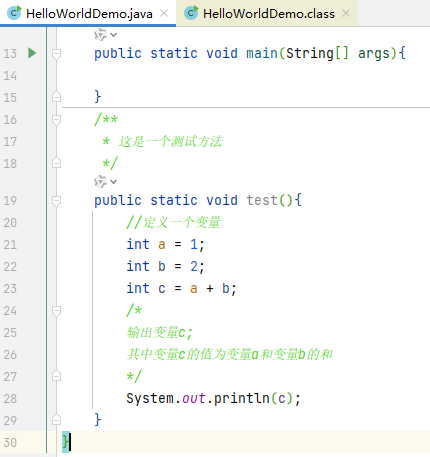Screen dimensions: 430x457
Task: Click the comment '//定义一个变量'
Action: [x=173, y=222]
